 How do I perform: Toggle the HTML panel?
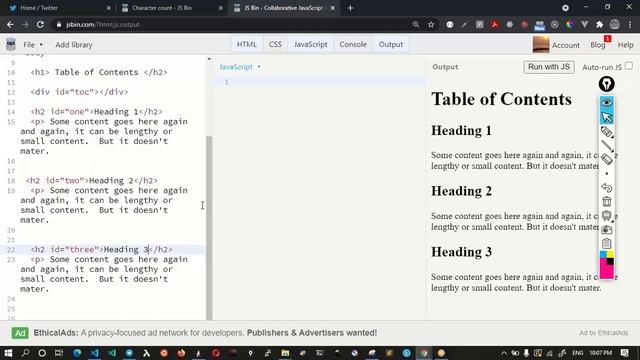(x=247, y=44)
